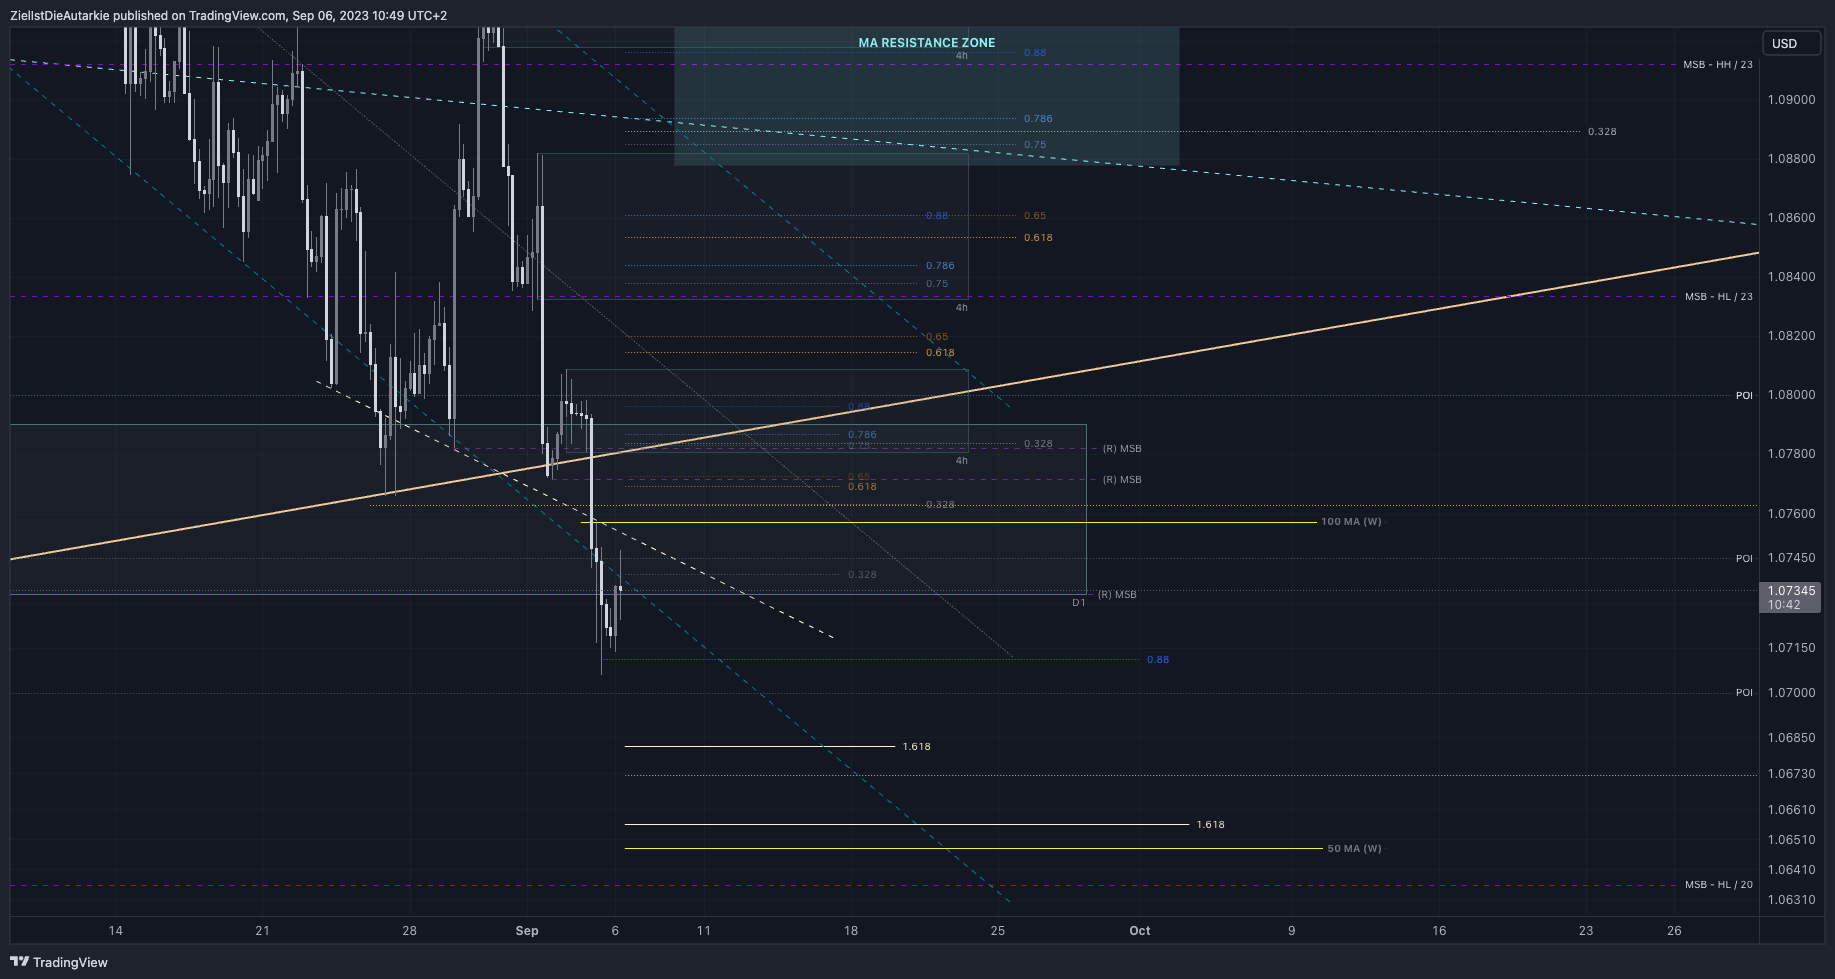Image resolution: width=1835 pixels, height=979 pixels.
Task: Click the 1.07000 price axis label
Action: [1792, 693]
